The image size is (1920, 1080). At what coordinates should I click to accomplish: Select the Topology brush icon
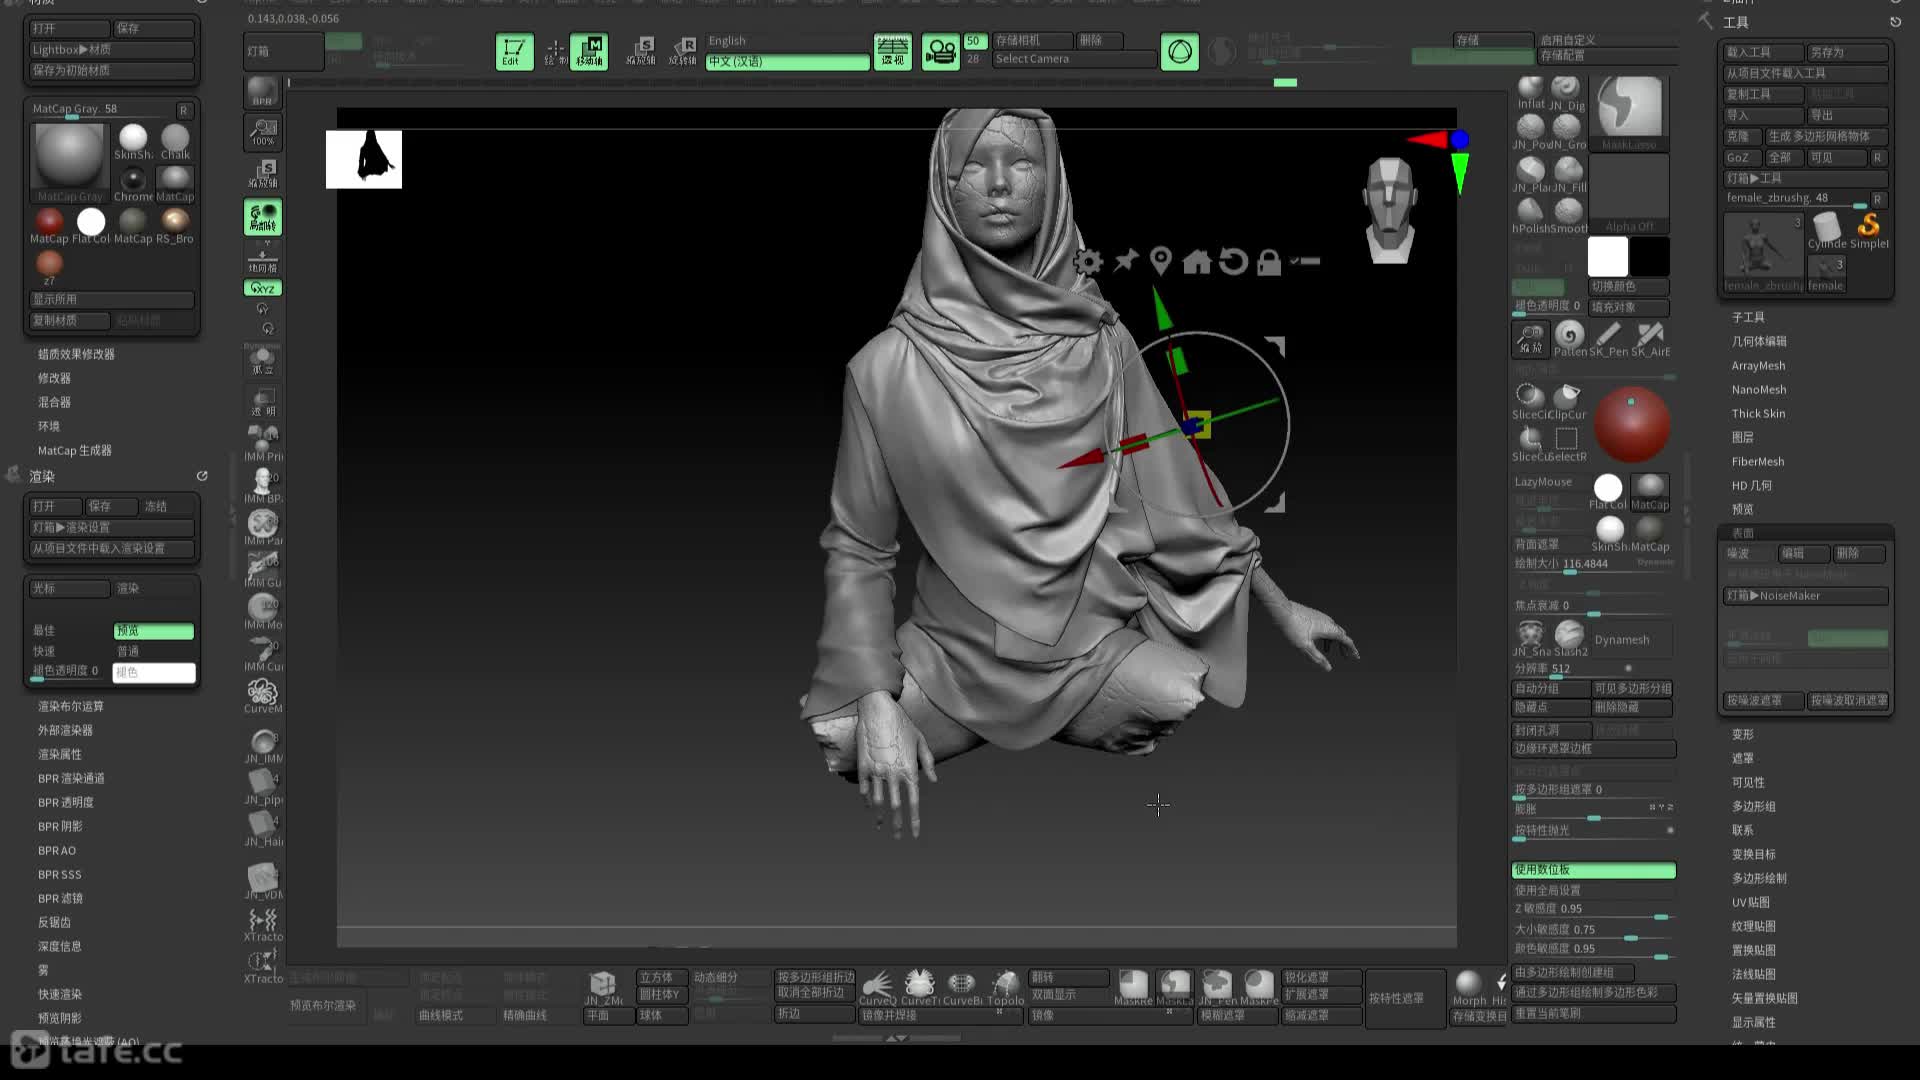(x=1006, y=987)
